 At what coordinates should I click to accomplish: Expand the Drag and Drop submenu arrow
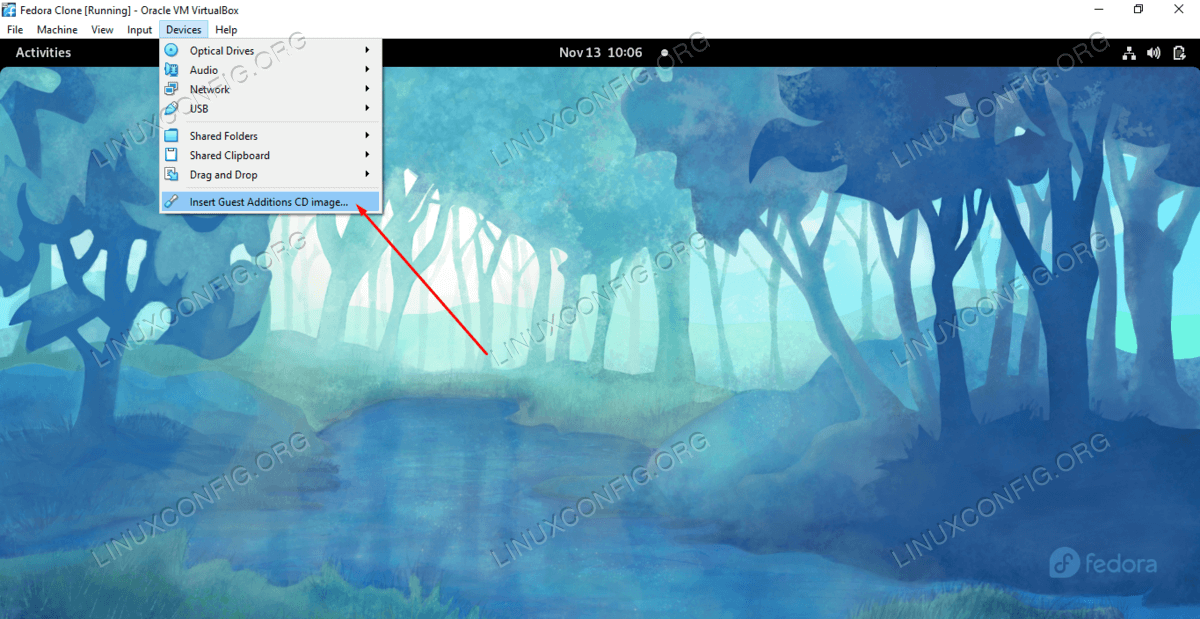pyautogui.click(x=367, y=175)
